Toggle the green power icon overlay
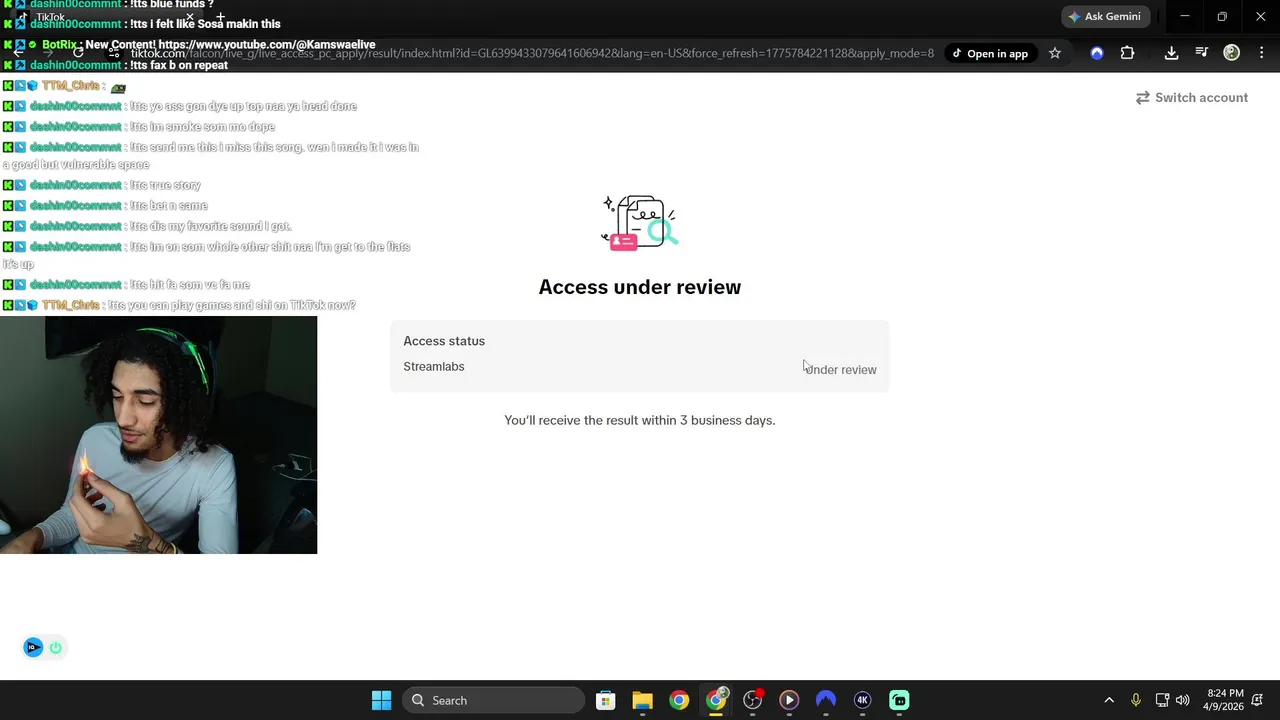Screen dimensions: 1280x720 click(x=56, y=648)
